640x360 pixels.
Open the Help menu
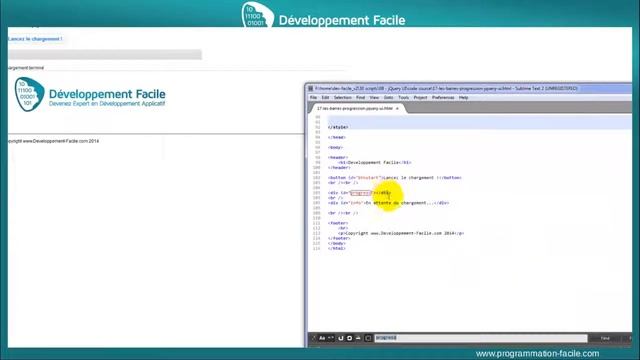463,98
